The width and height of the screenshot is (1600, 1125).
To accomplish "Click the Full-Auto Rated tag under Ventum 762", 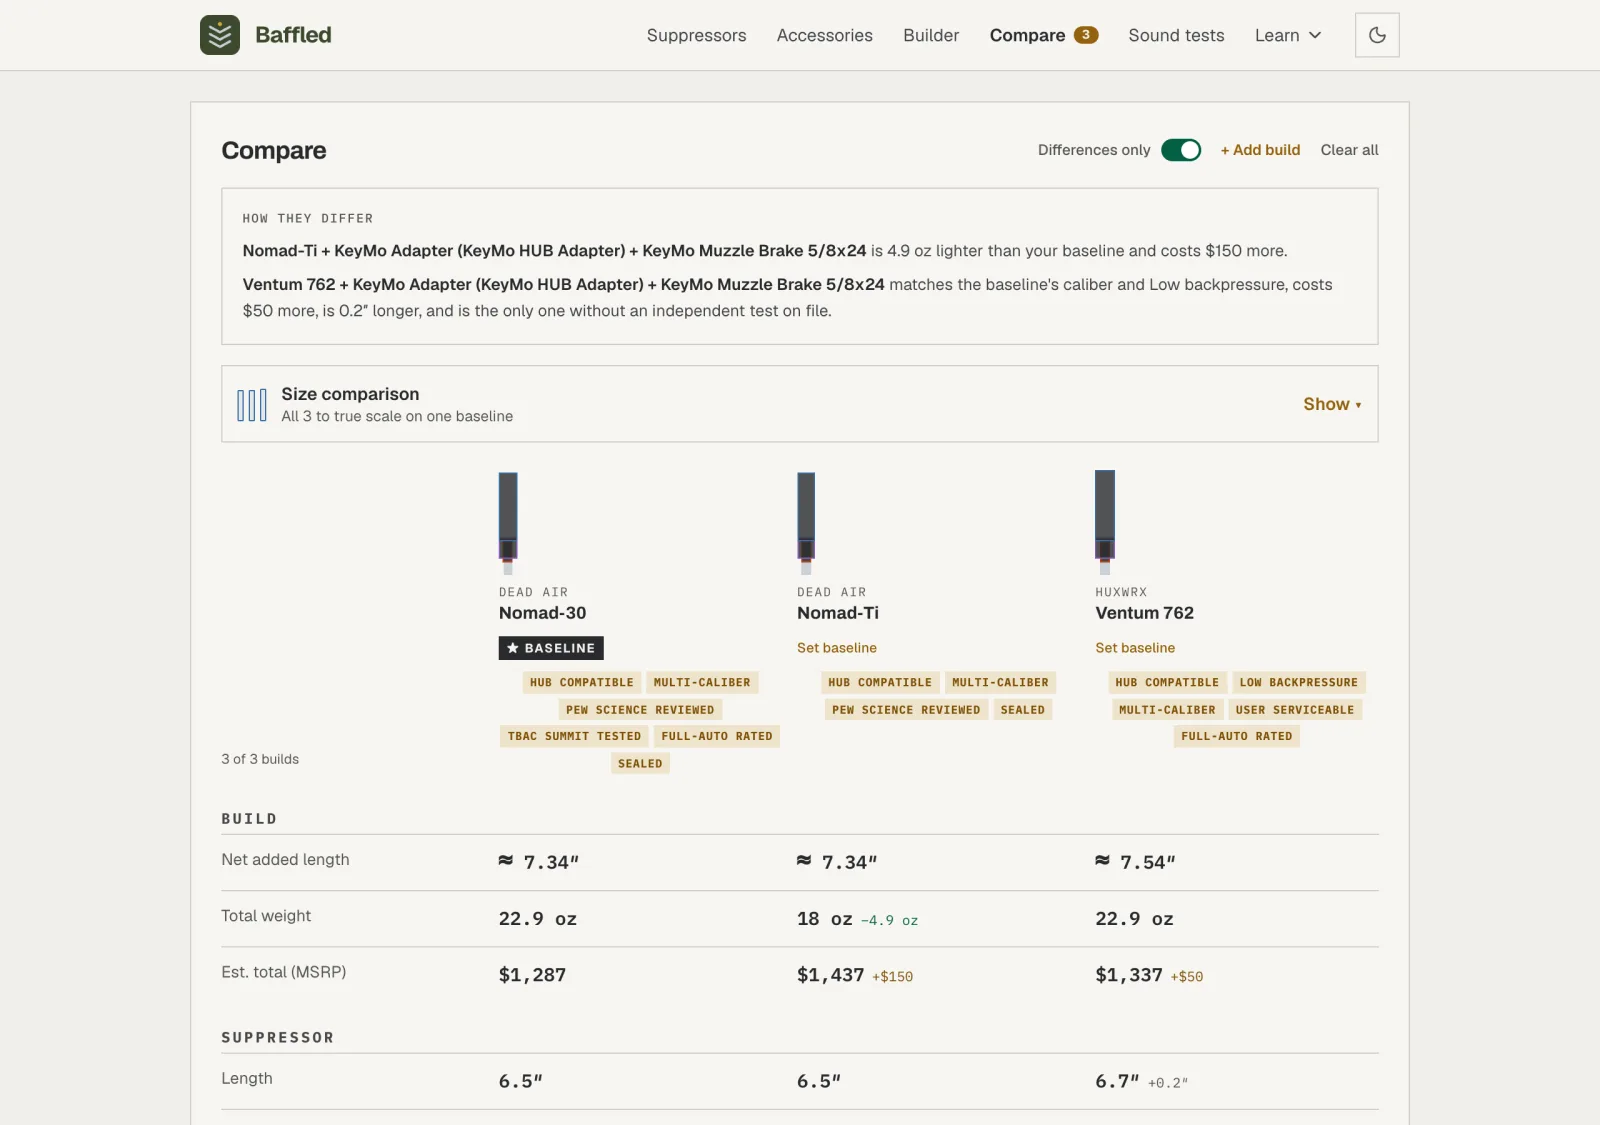I will (1237, 736).
